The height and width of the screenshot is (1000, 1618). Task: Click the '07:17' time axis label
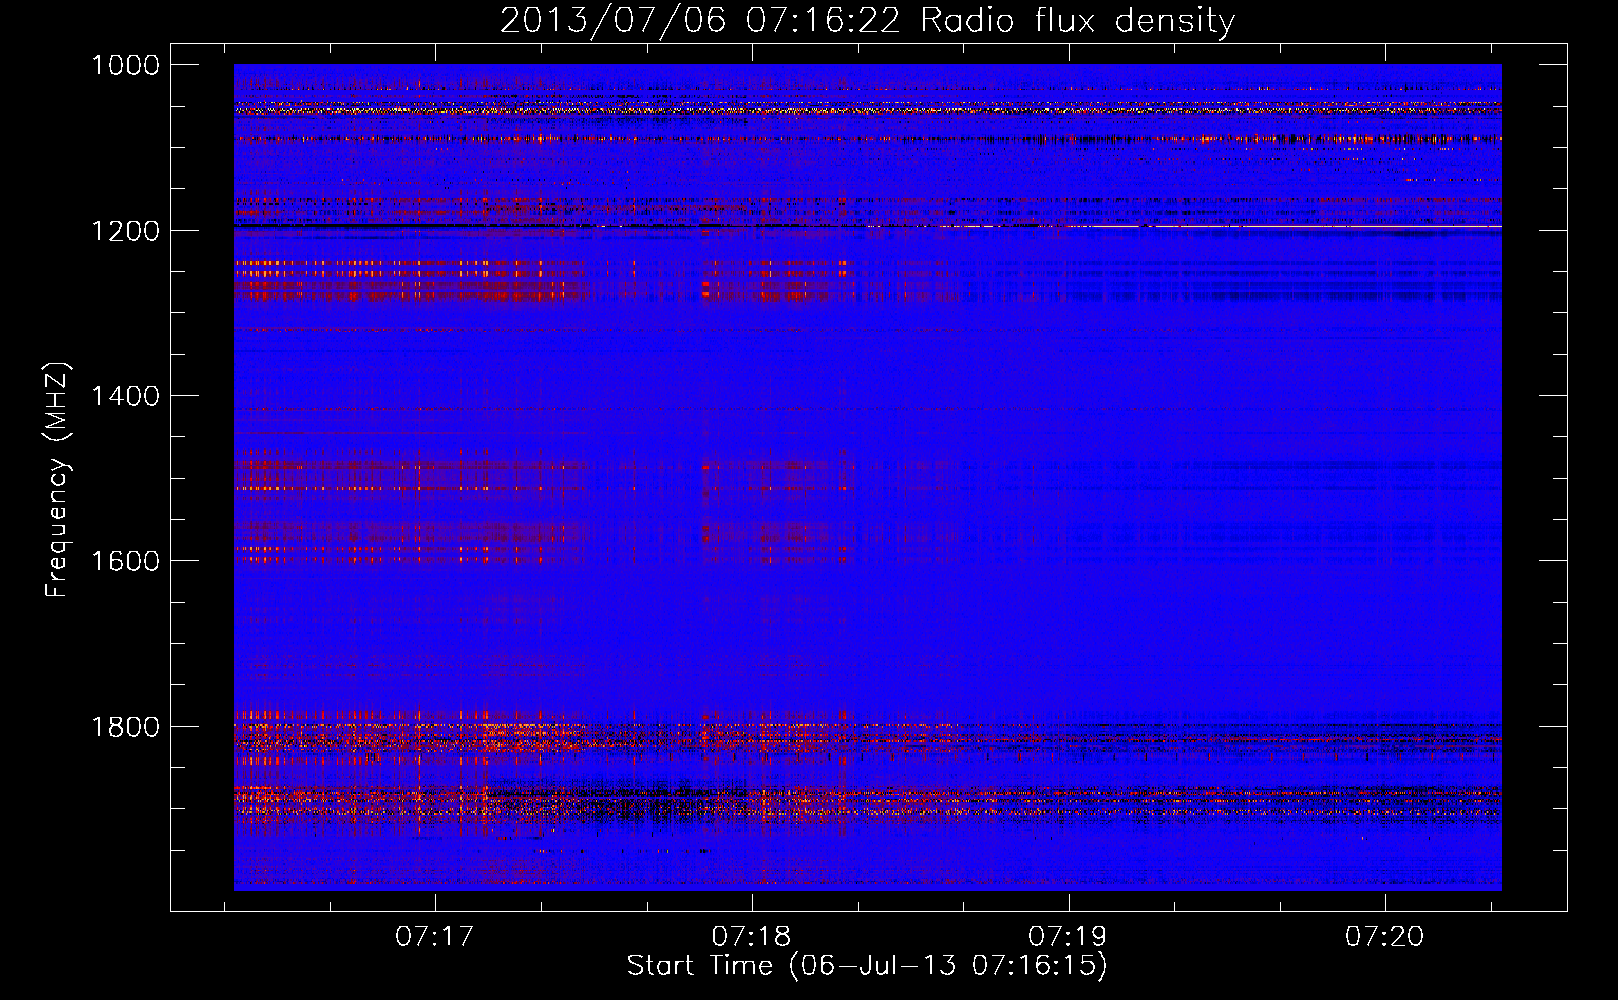[x=434, y=936]
